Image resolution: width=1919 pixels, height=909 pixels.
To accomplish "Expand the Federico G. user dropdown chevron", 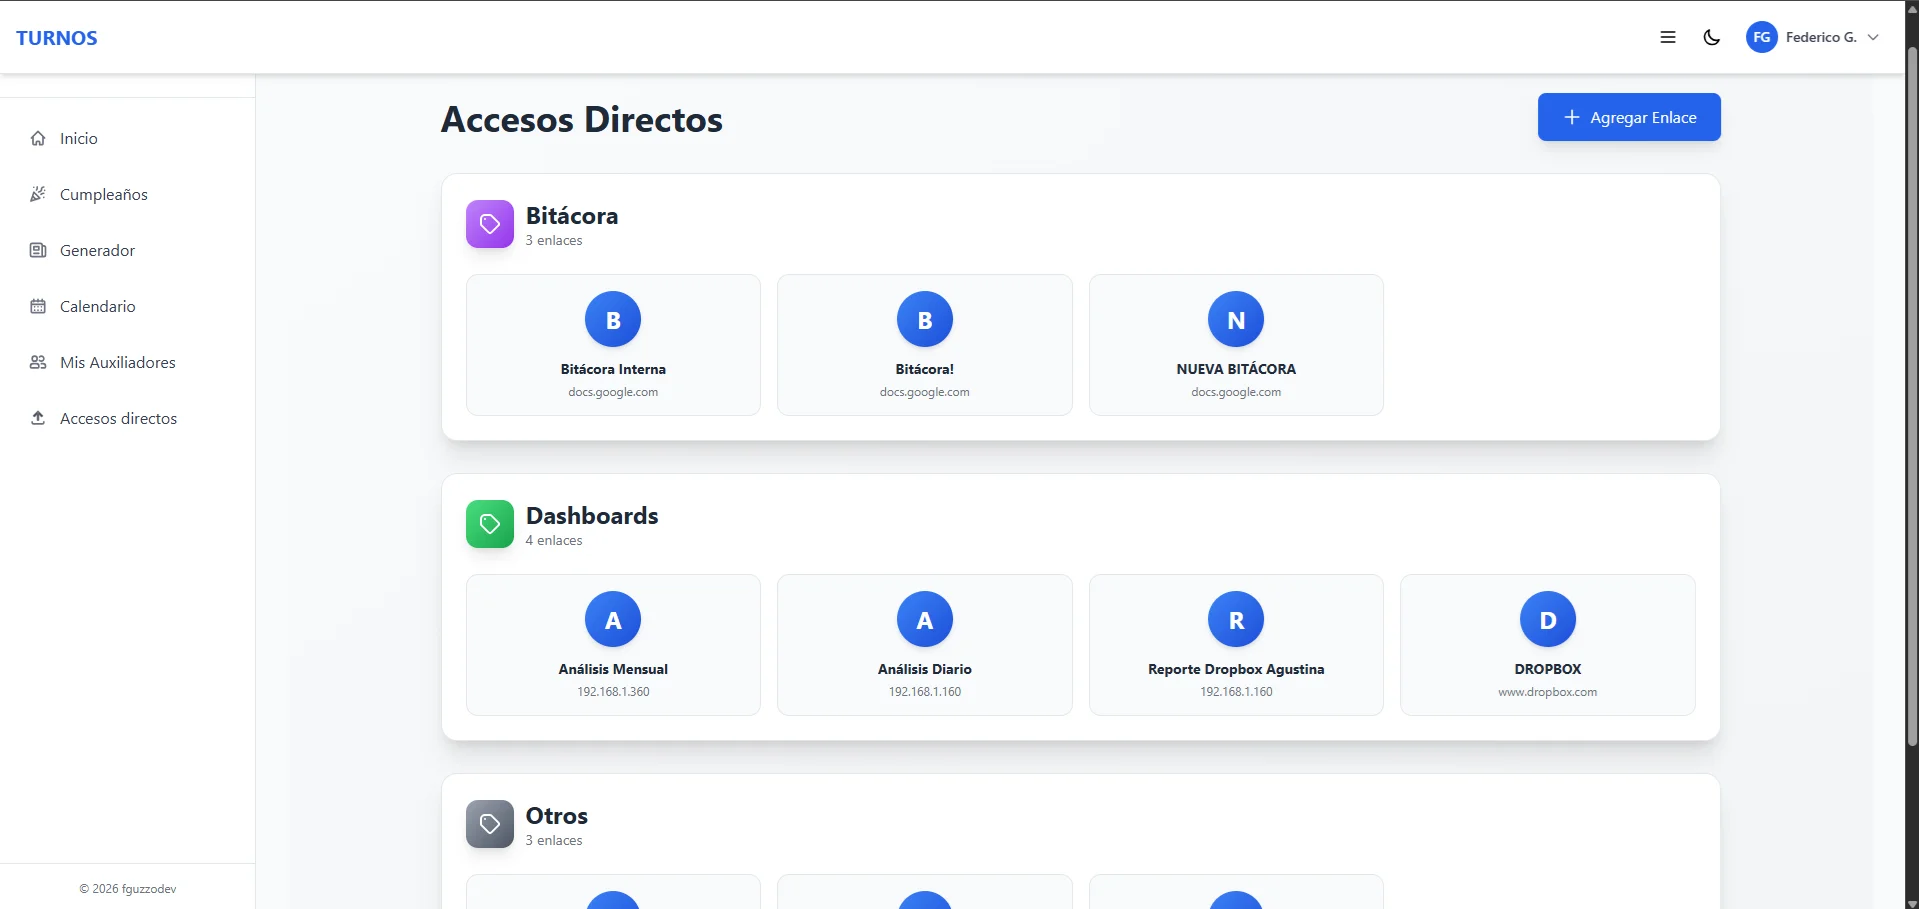I will point(1873,37).
